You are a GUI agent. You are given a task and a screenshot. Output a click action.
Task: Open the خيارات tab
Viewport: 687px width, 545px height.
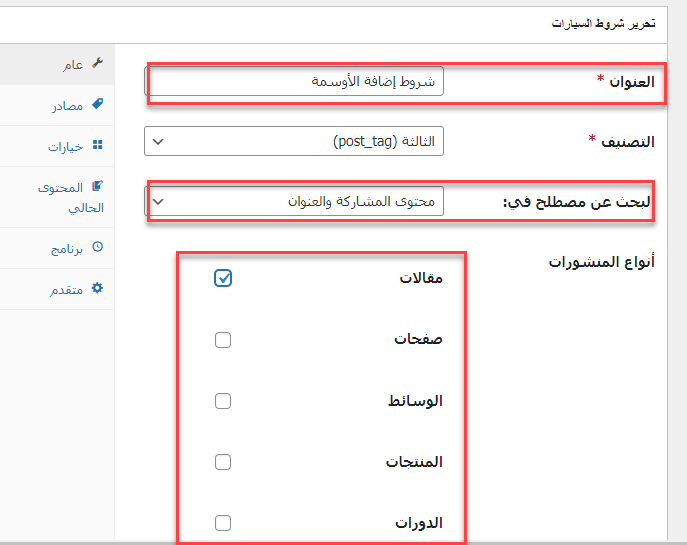click(57, 146)
